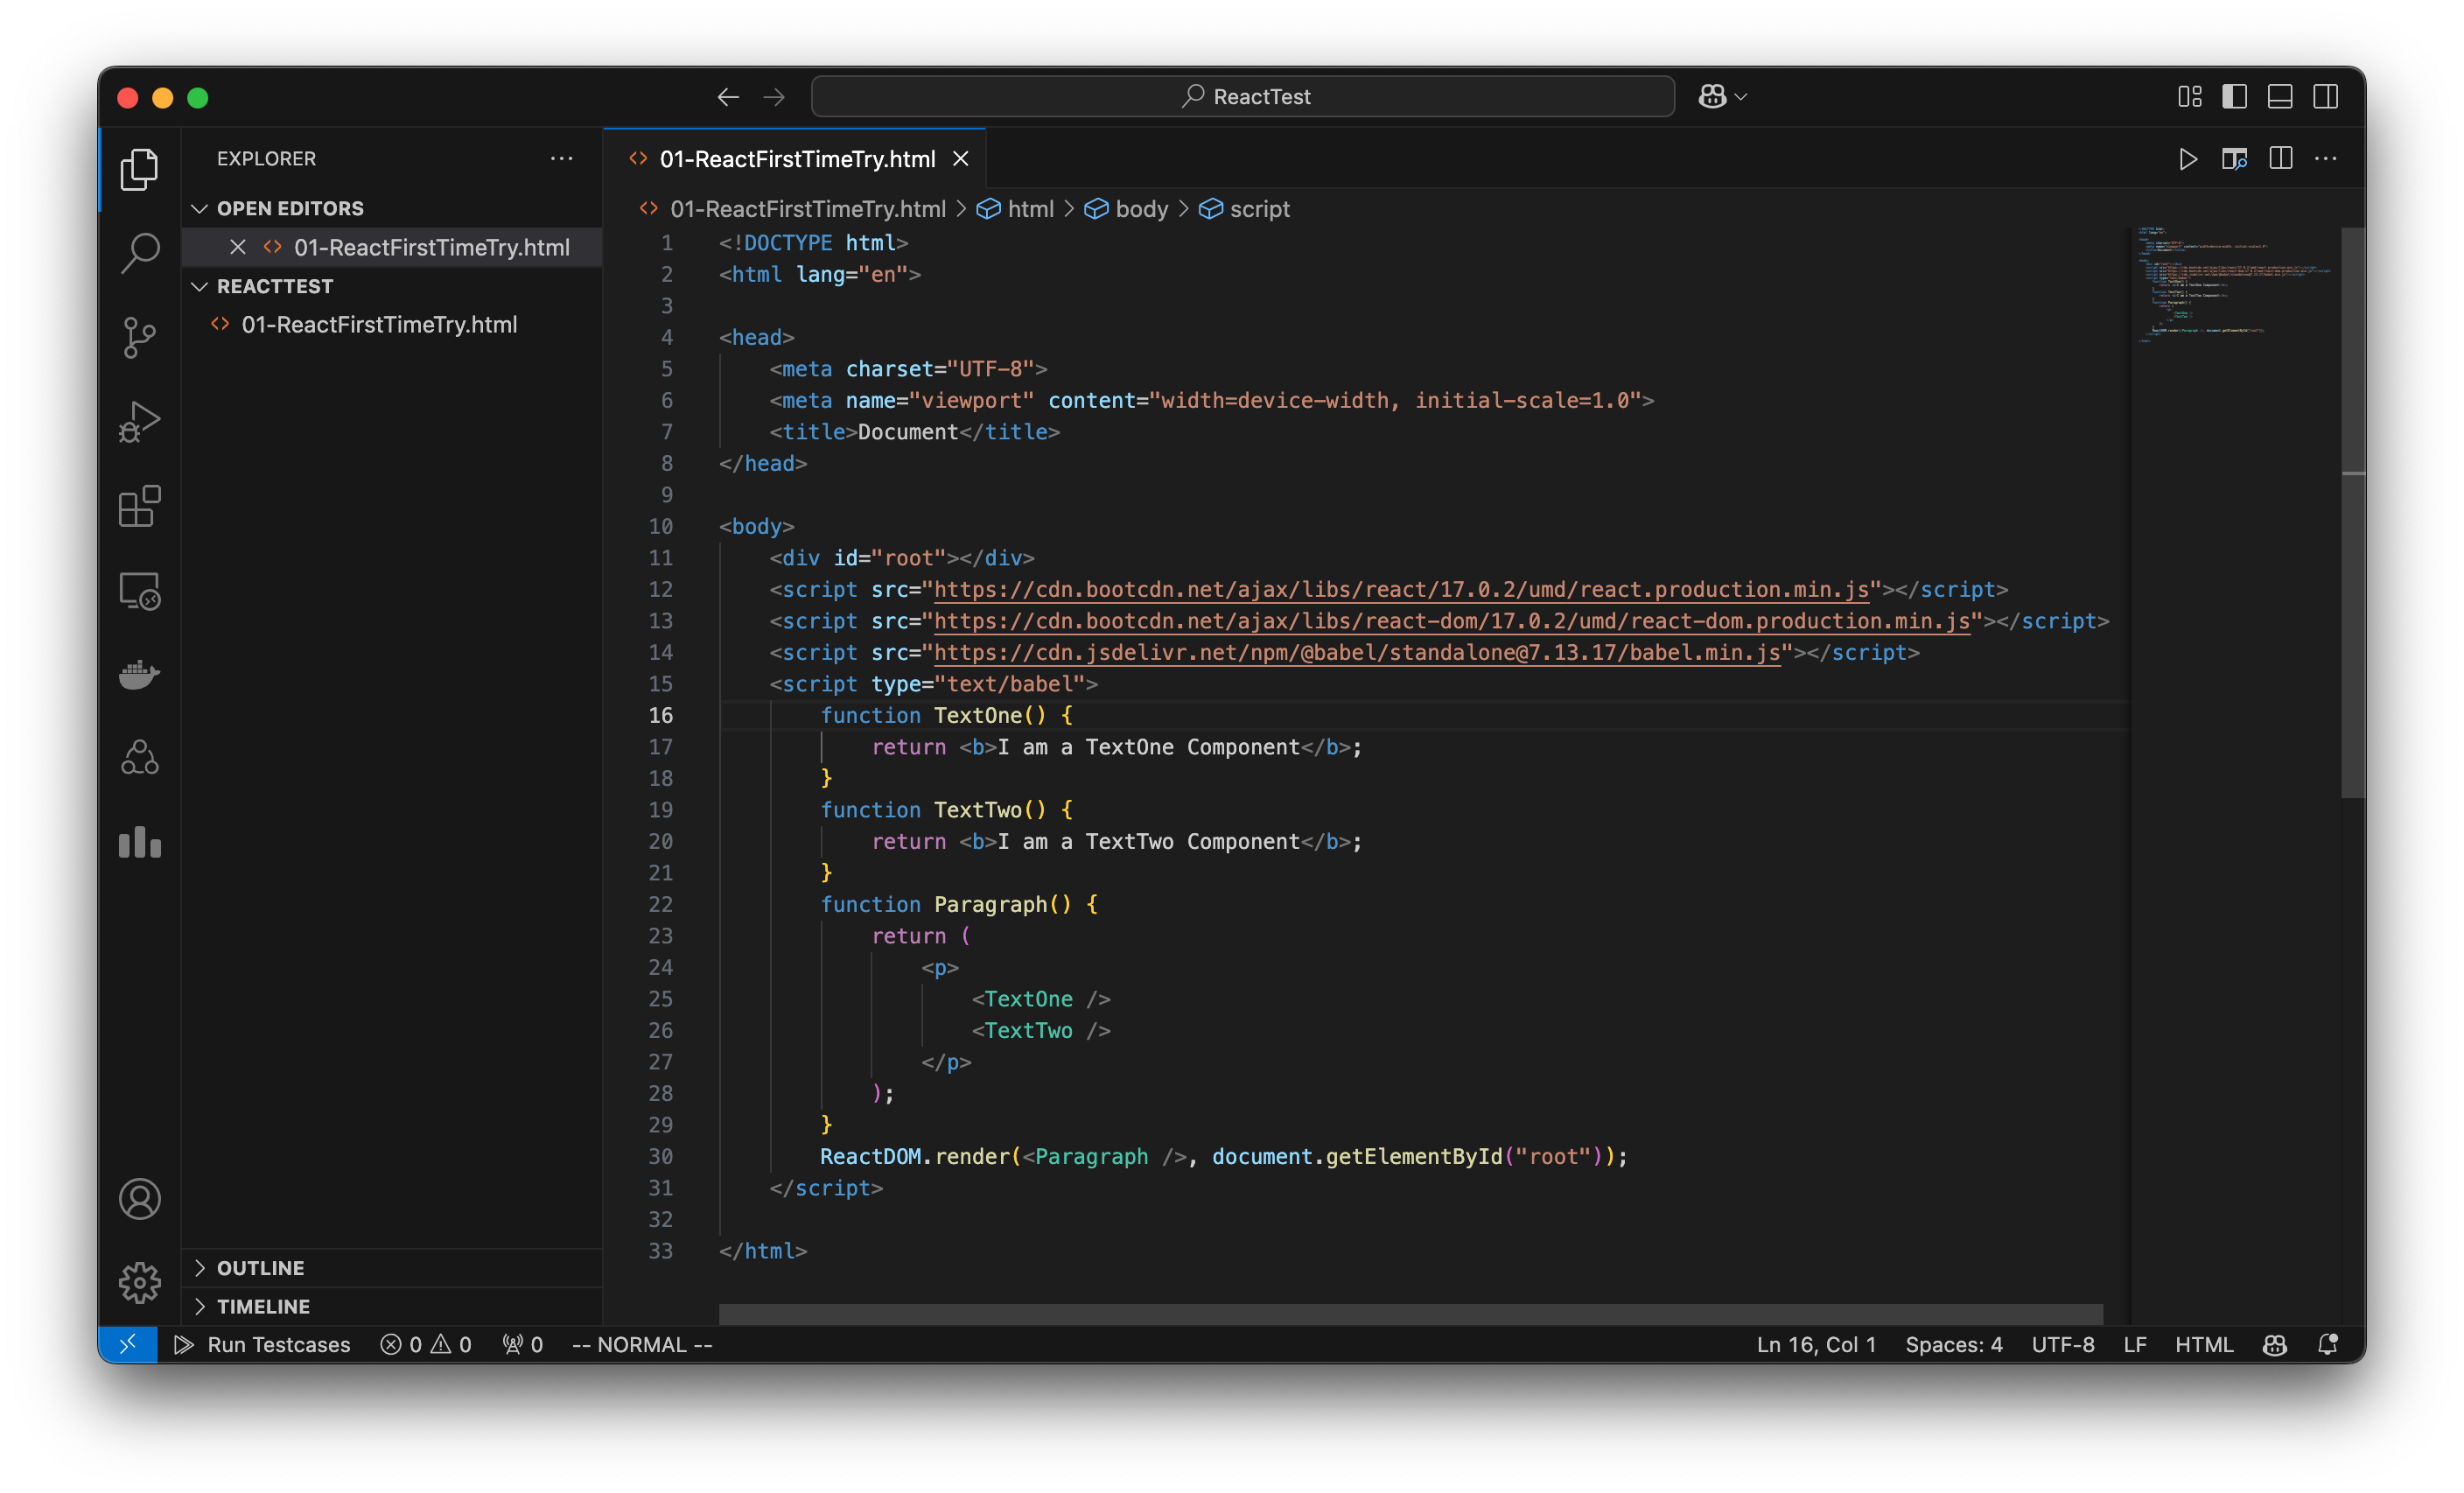
Task: Open notifications from the bell icon
Action: tap(2328, 1344)
